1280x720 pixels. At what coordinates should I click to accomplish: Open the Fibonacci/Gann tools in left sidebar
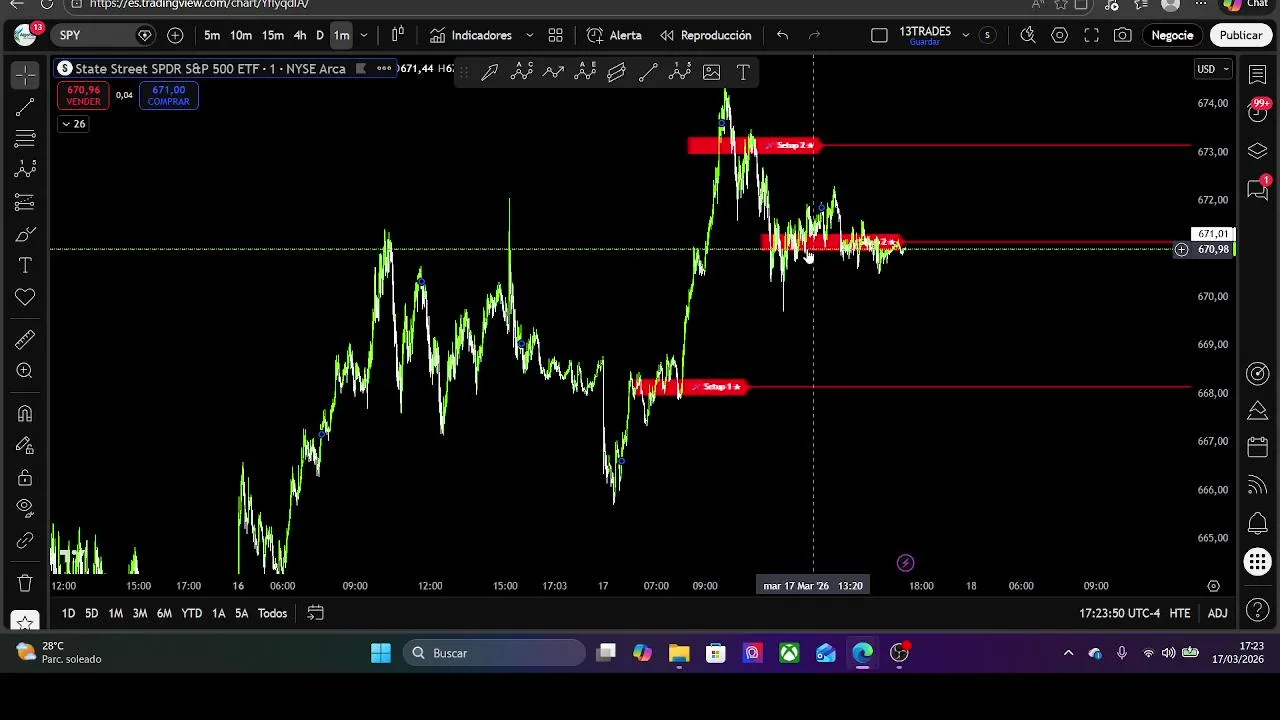point(25,139)
